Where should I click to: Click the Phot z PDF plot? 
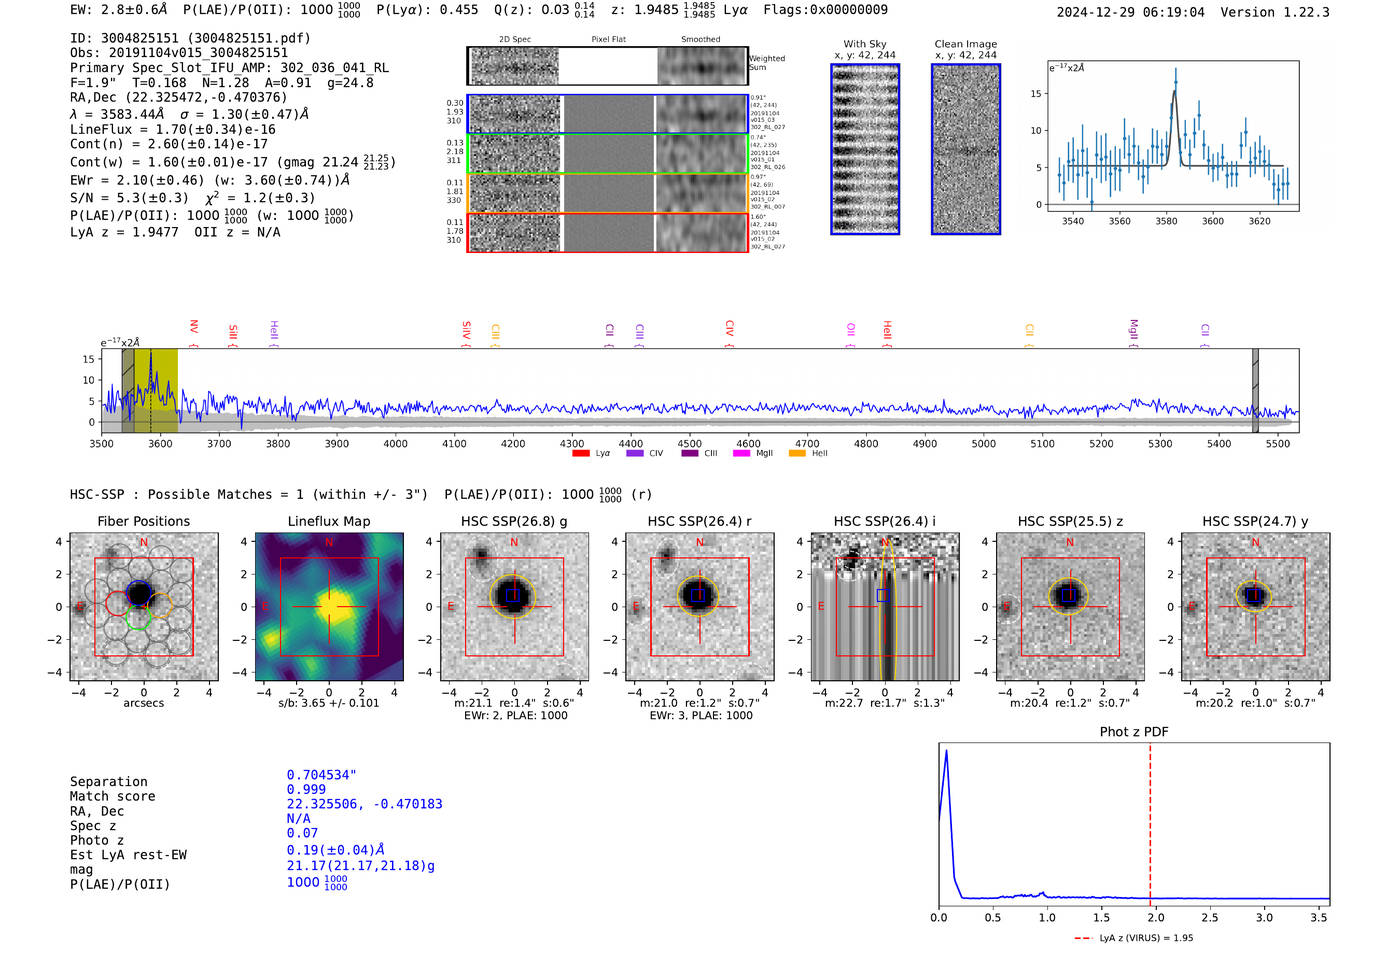pyautogui.click(x=1134, y=825)
